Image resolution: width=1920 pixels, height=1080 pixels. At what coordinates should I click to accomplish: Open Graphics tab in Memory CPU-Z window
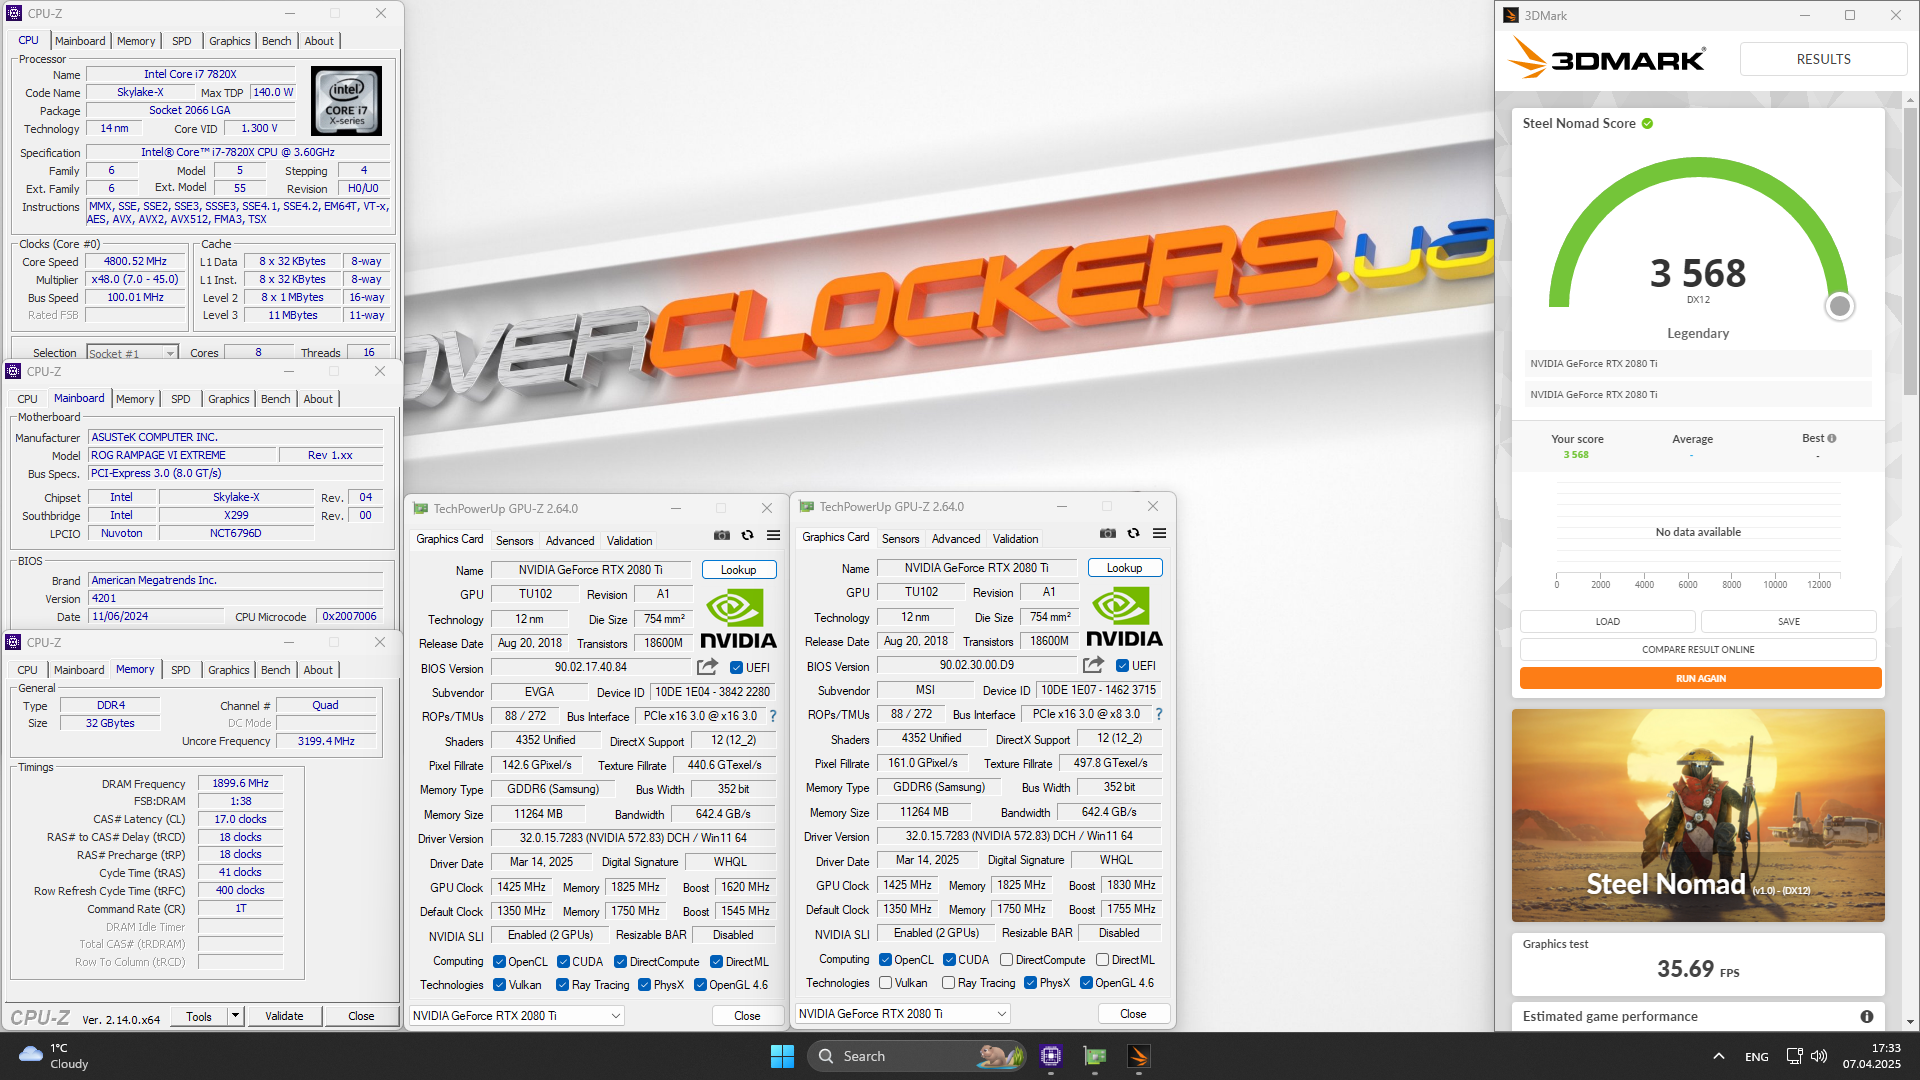(229, 670)
